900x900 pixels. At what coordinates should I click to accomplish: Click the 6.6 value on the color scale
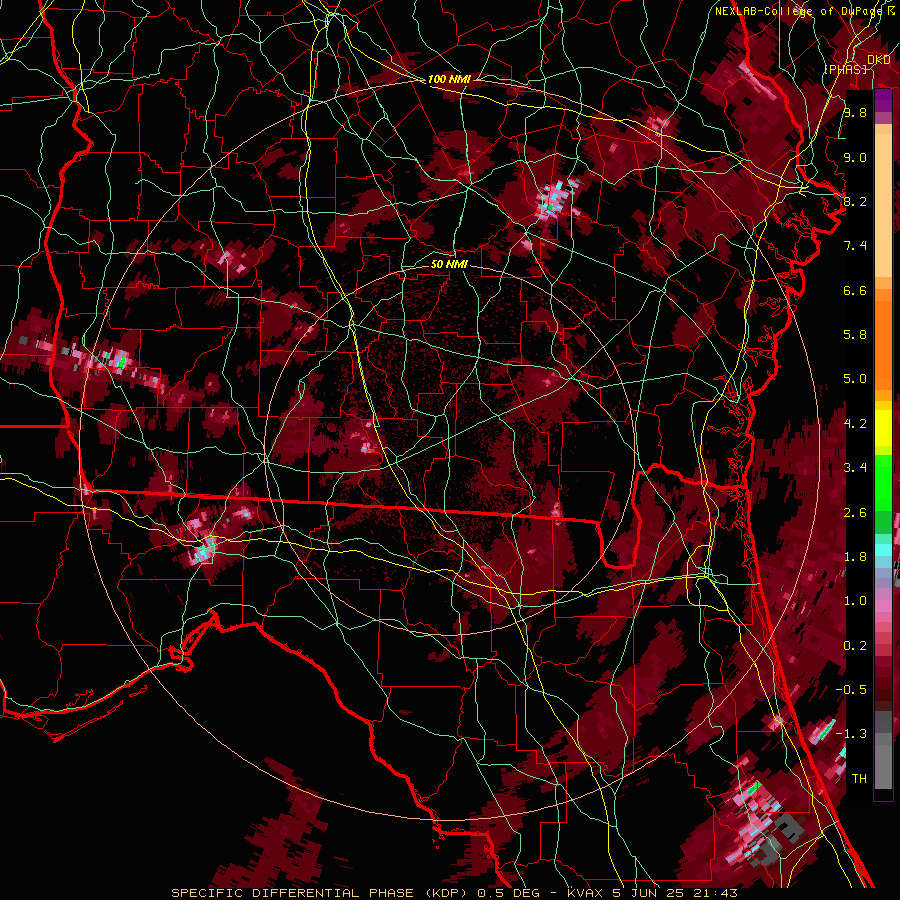pyautogui.click(x=855, y=290)
